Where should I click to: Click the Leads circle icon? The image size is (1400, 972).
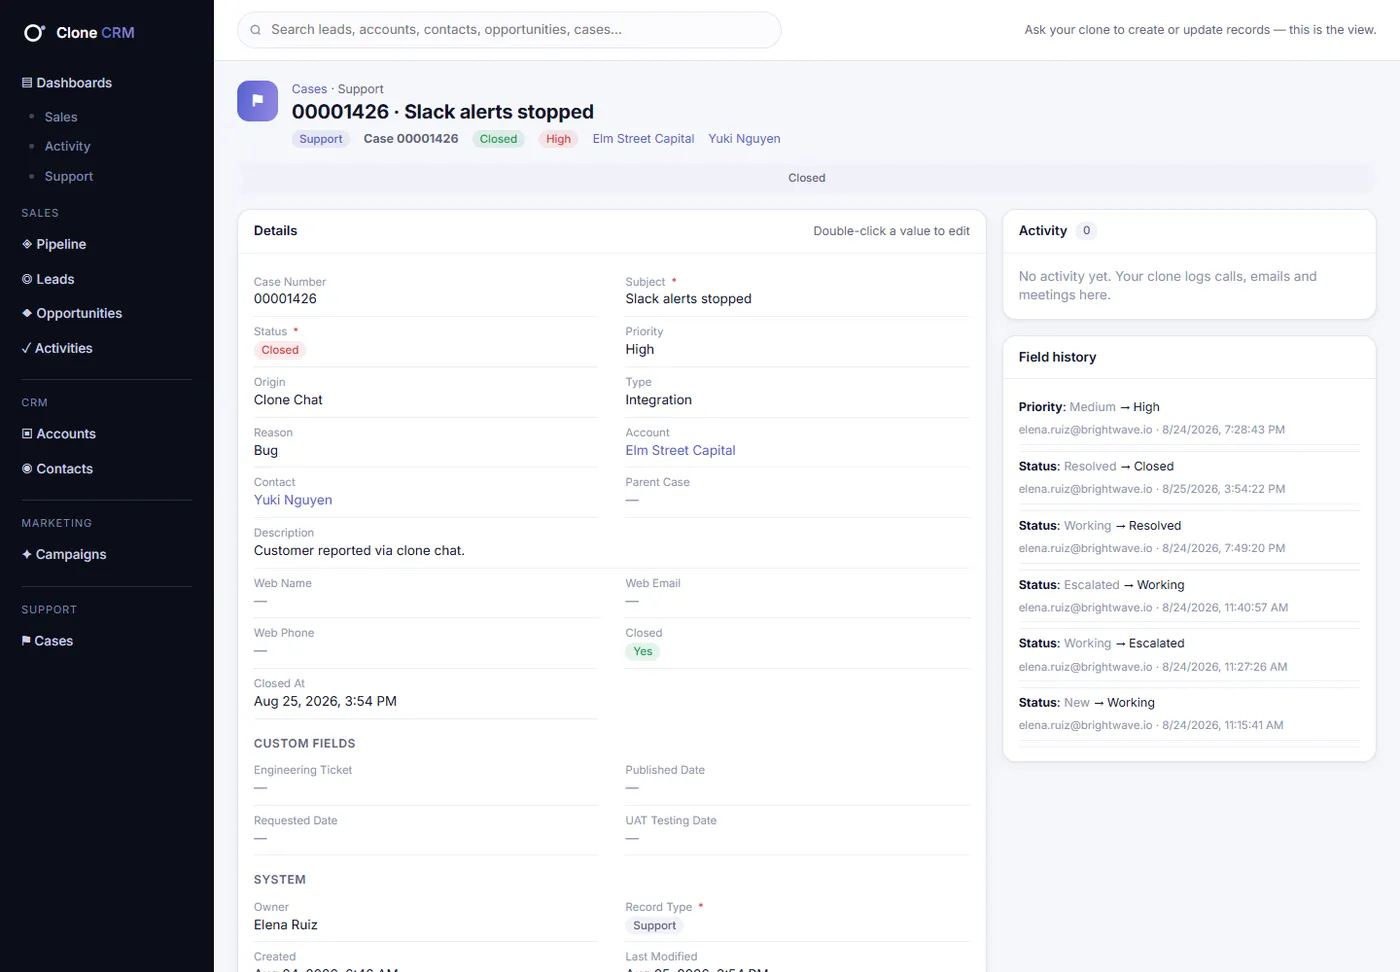point(27,279)
